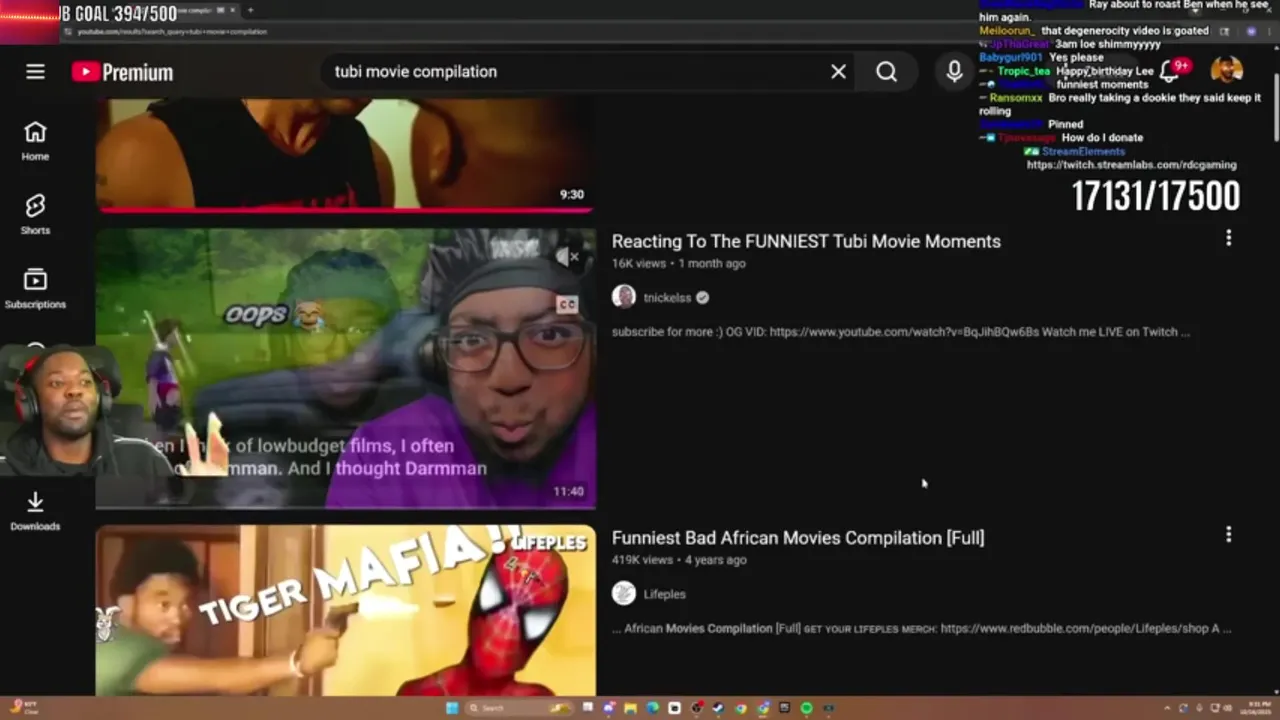
Task: Show hidden system tray icons chevron
Action: click(1167, 708)
